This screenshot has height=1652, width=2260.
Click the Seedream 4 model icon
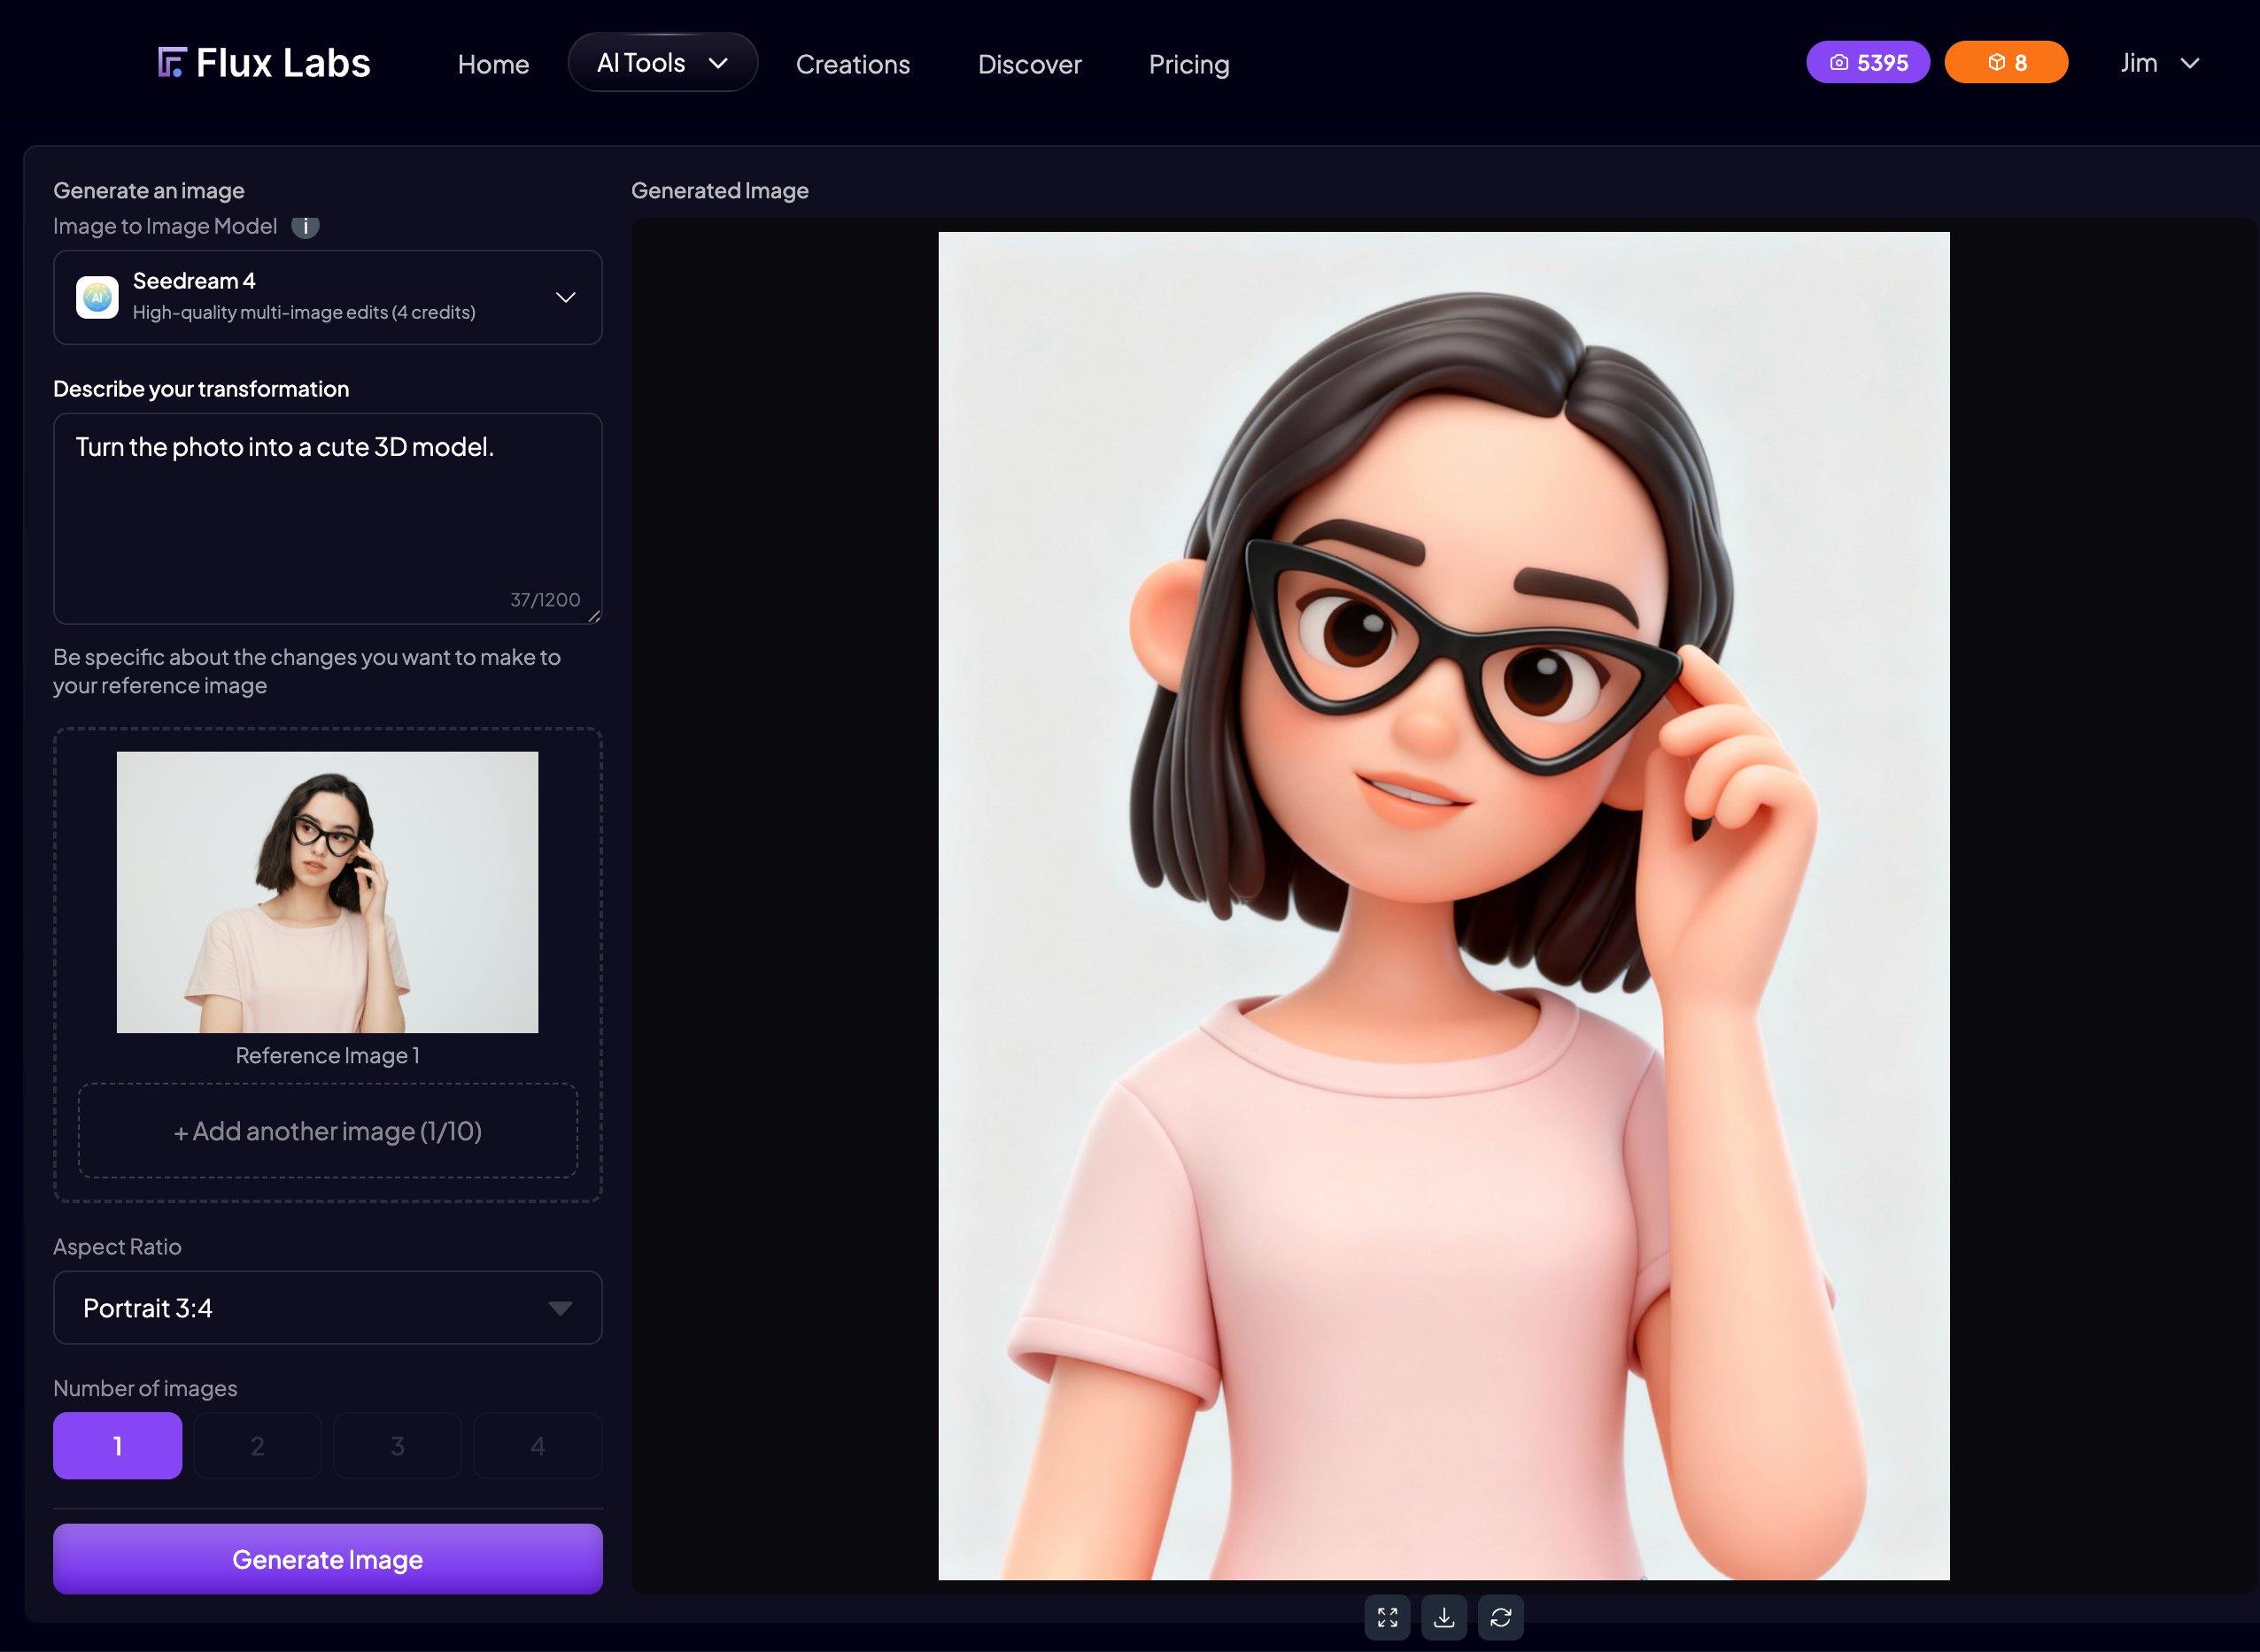tap(97, 297)
